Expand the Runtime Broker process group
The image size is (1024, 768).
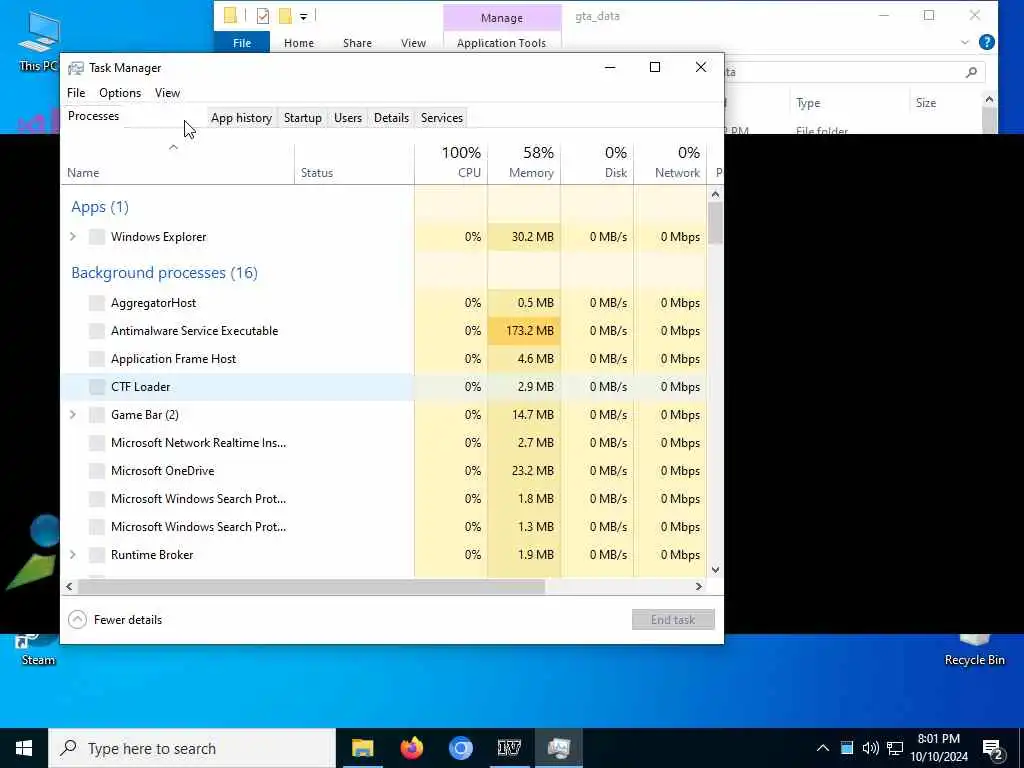pyautogui.click(x=73, y=555)
